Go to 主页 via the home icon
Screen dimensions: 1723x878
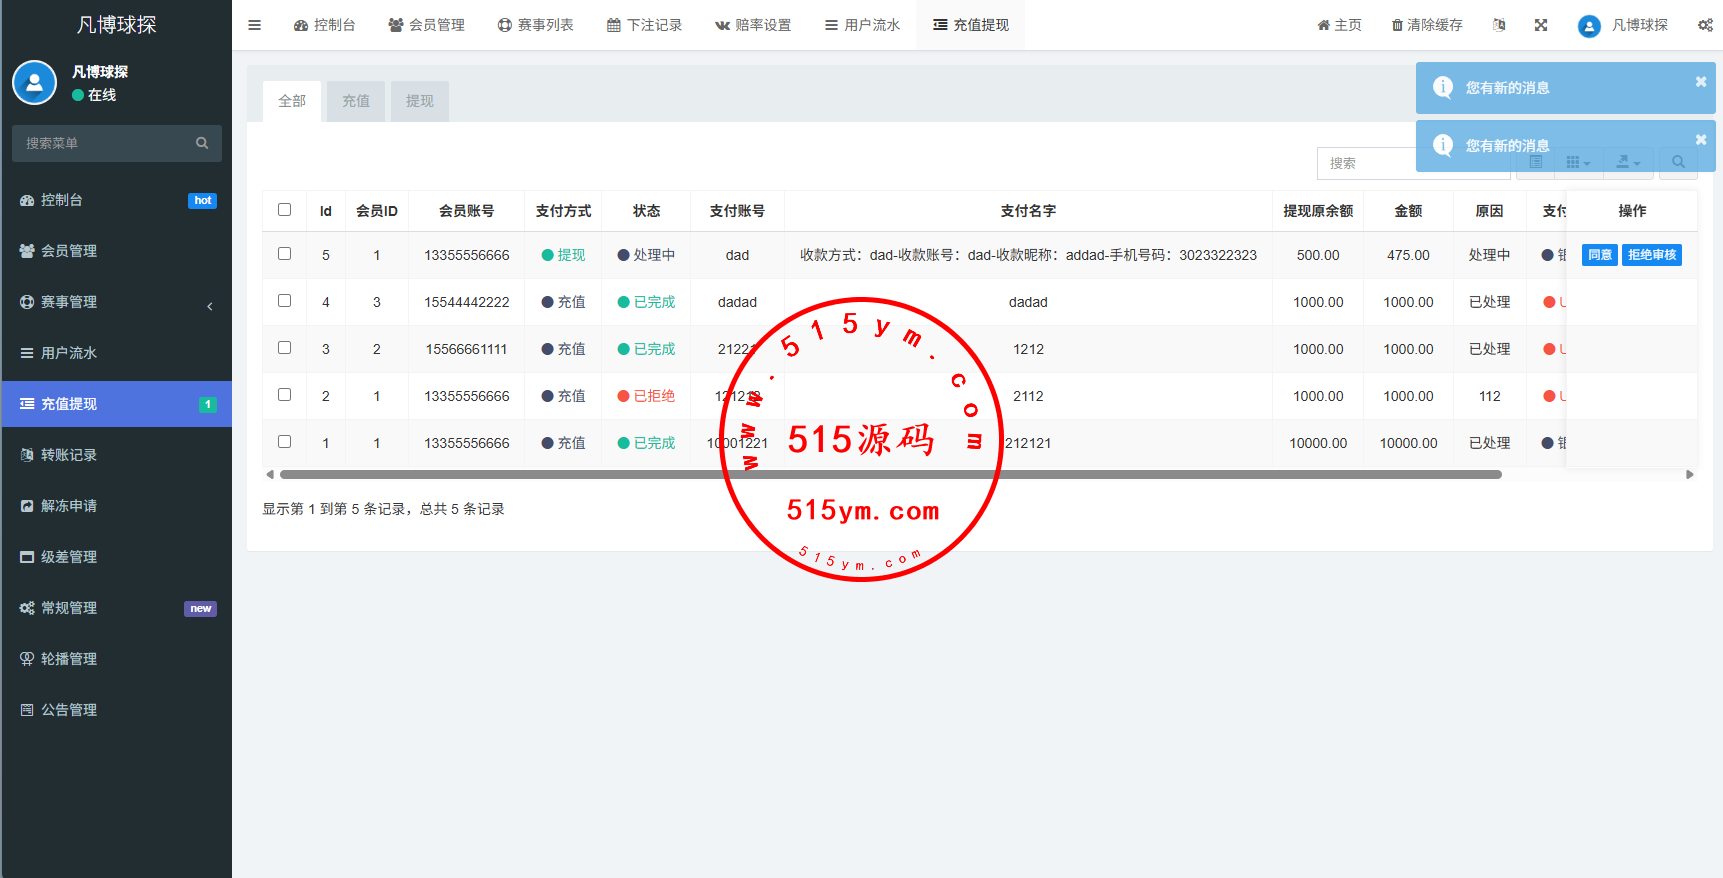1339,25
